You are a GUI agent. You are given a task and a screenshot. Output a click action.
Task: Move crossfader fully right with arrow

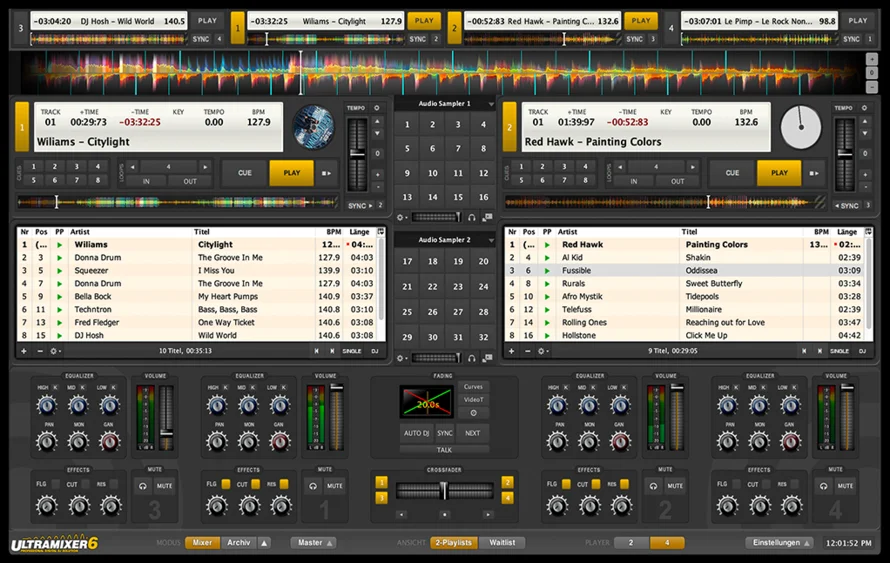[x=488, y=515]
